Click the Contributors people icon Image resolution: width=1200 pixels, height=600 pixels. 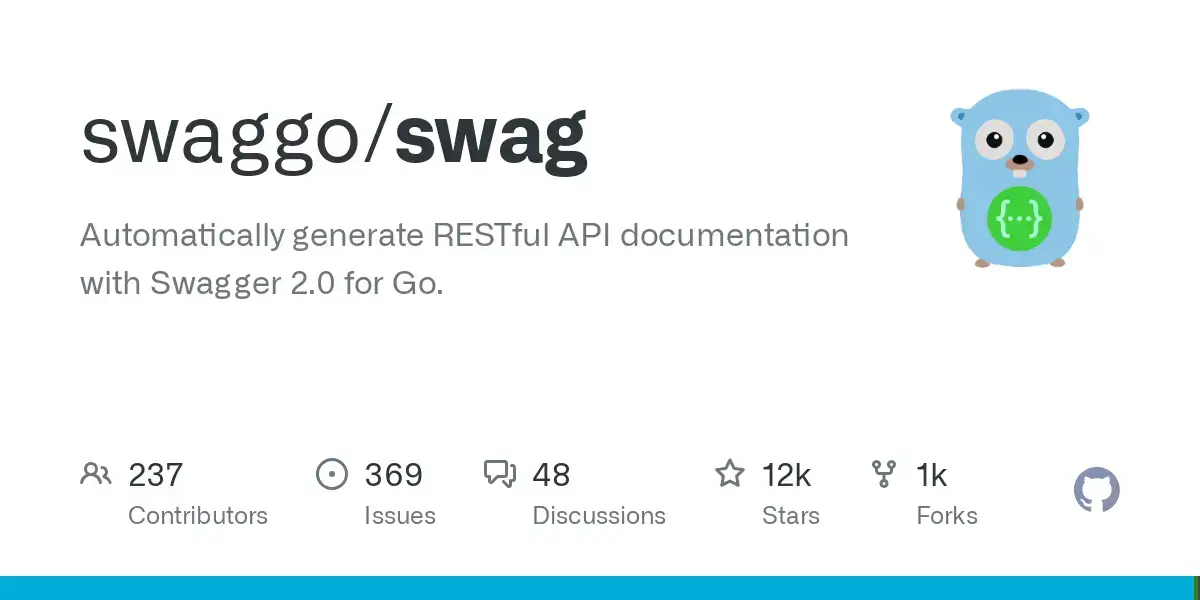click(95, 474)
